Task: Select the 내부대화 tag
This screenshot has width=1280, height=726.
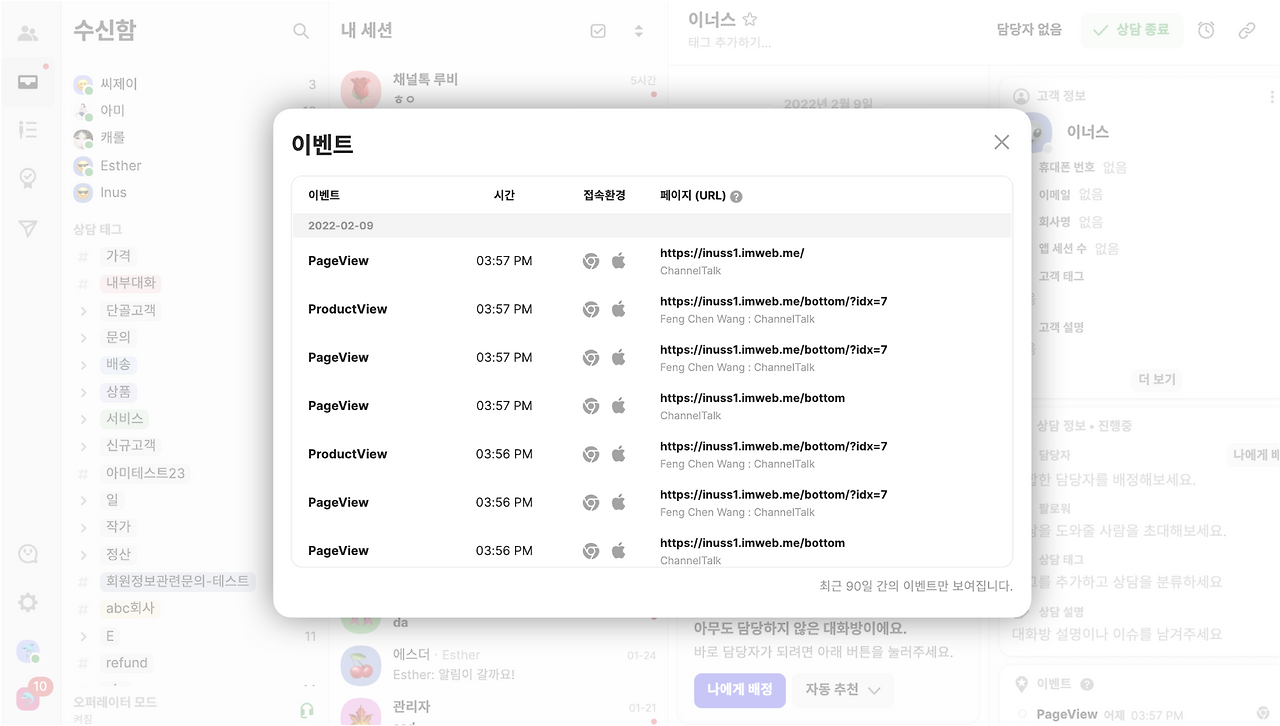Action: [x=132, y=283]
